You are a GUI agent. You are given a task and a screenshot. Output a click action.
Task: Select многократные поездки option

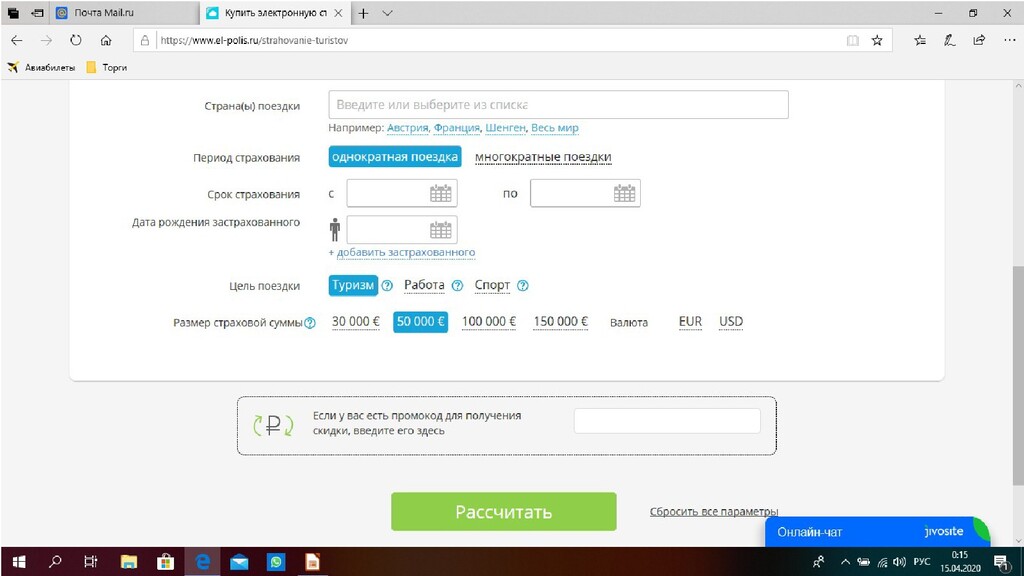pos(543,157)
